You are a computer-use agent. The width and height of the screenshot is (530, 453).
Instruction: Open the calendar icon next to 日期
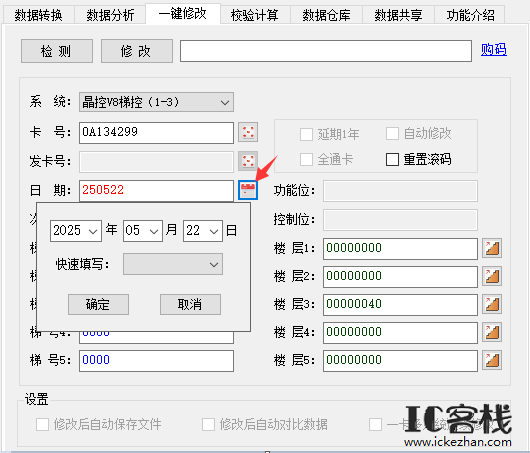coord(248,190)
